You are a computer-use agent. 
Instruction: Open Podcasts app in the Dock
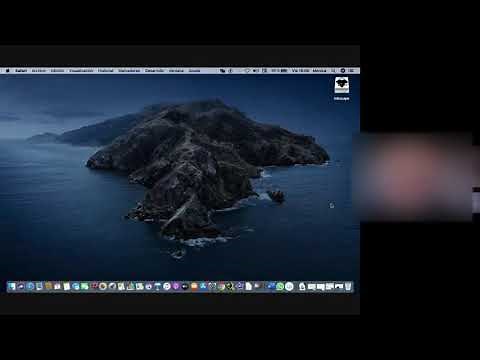pos(176,286)
